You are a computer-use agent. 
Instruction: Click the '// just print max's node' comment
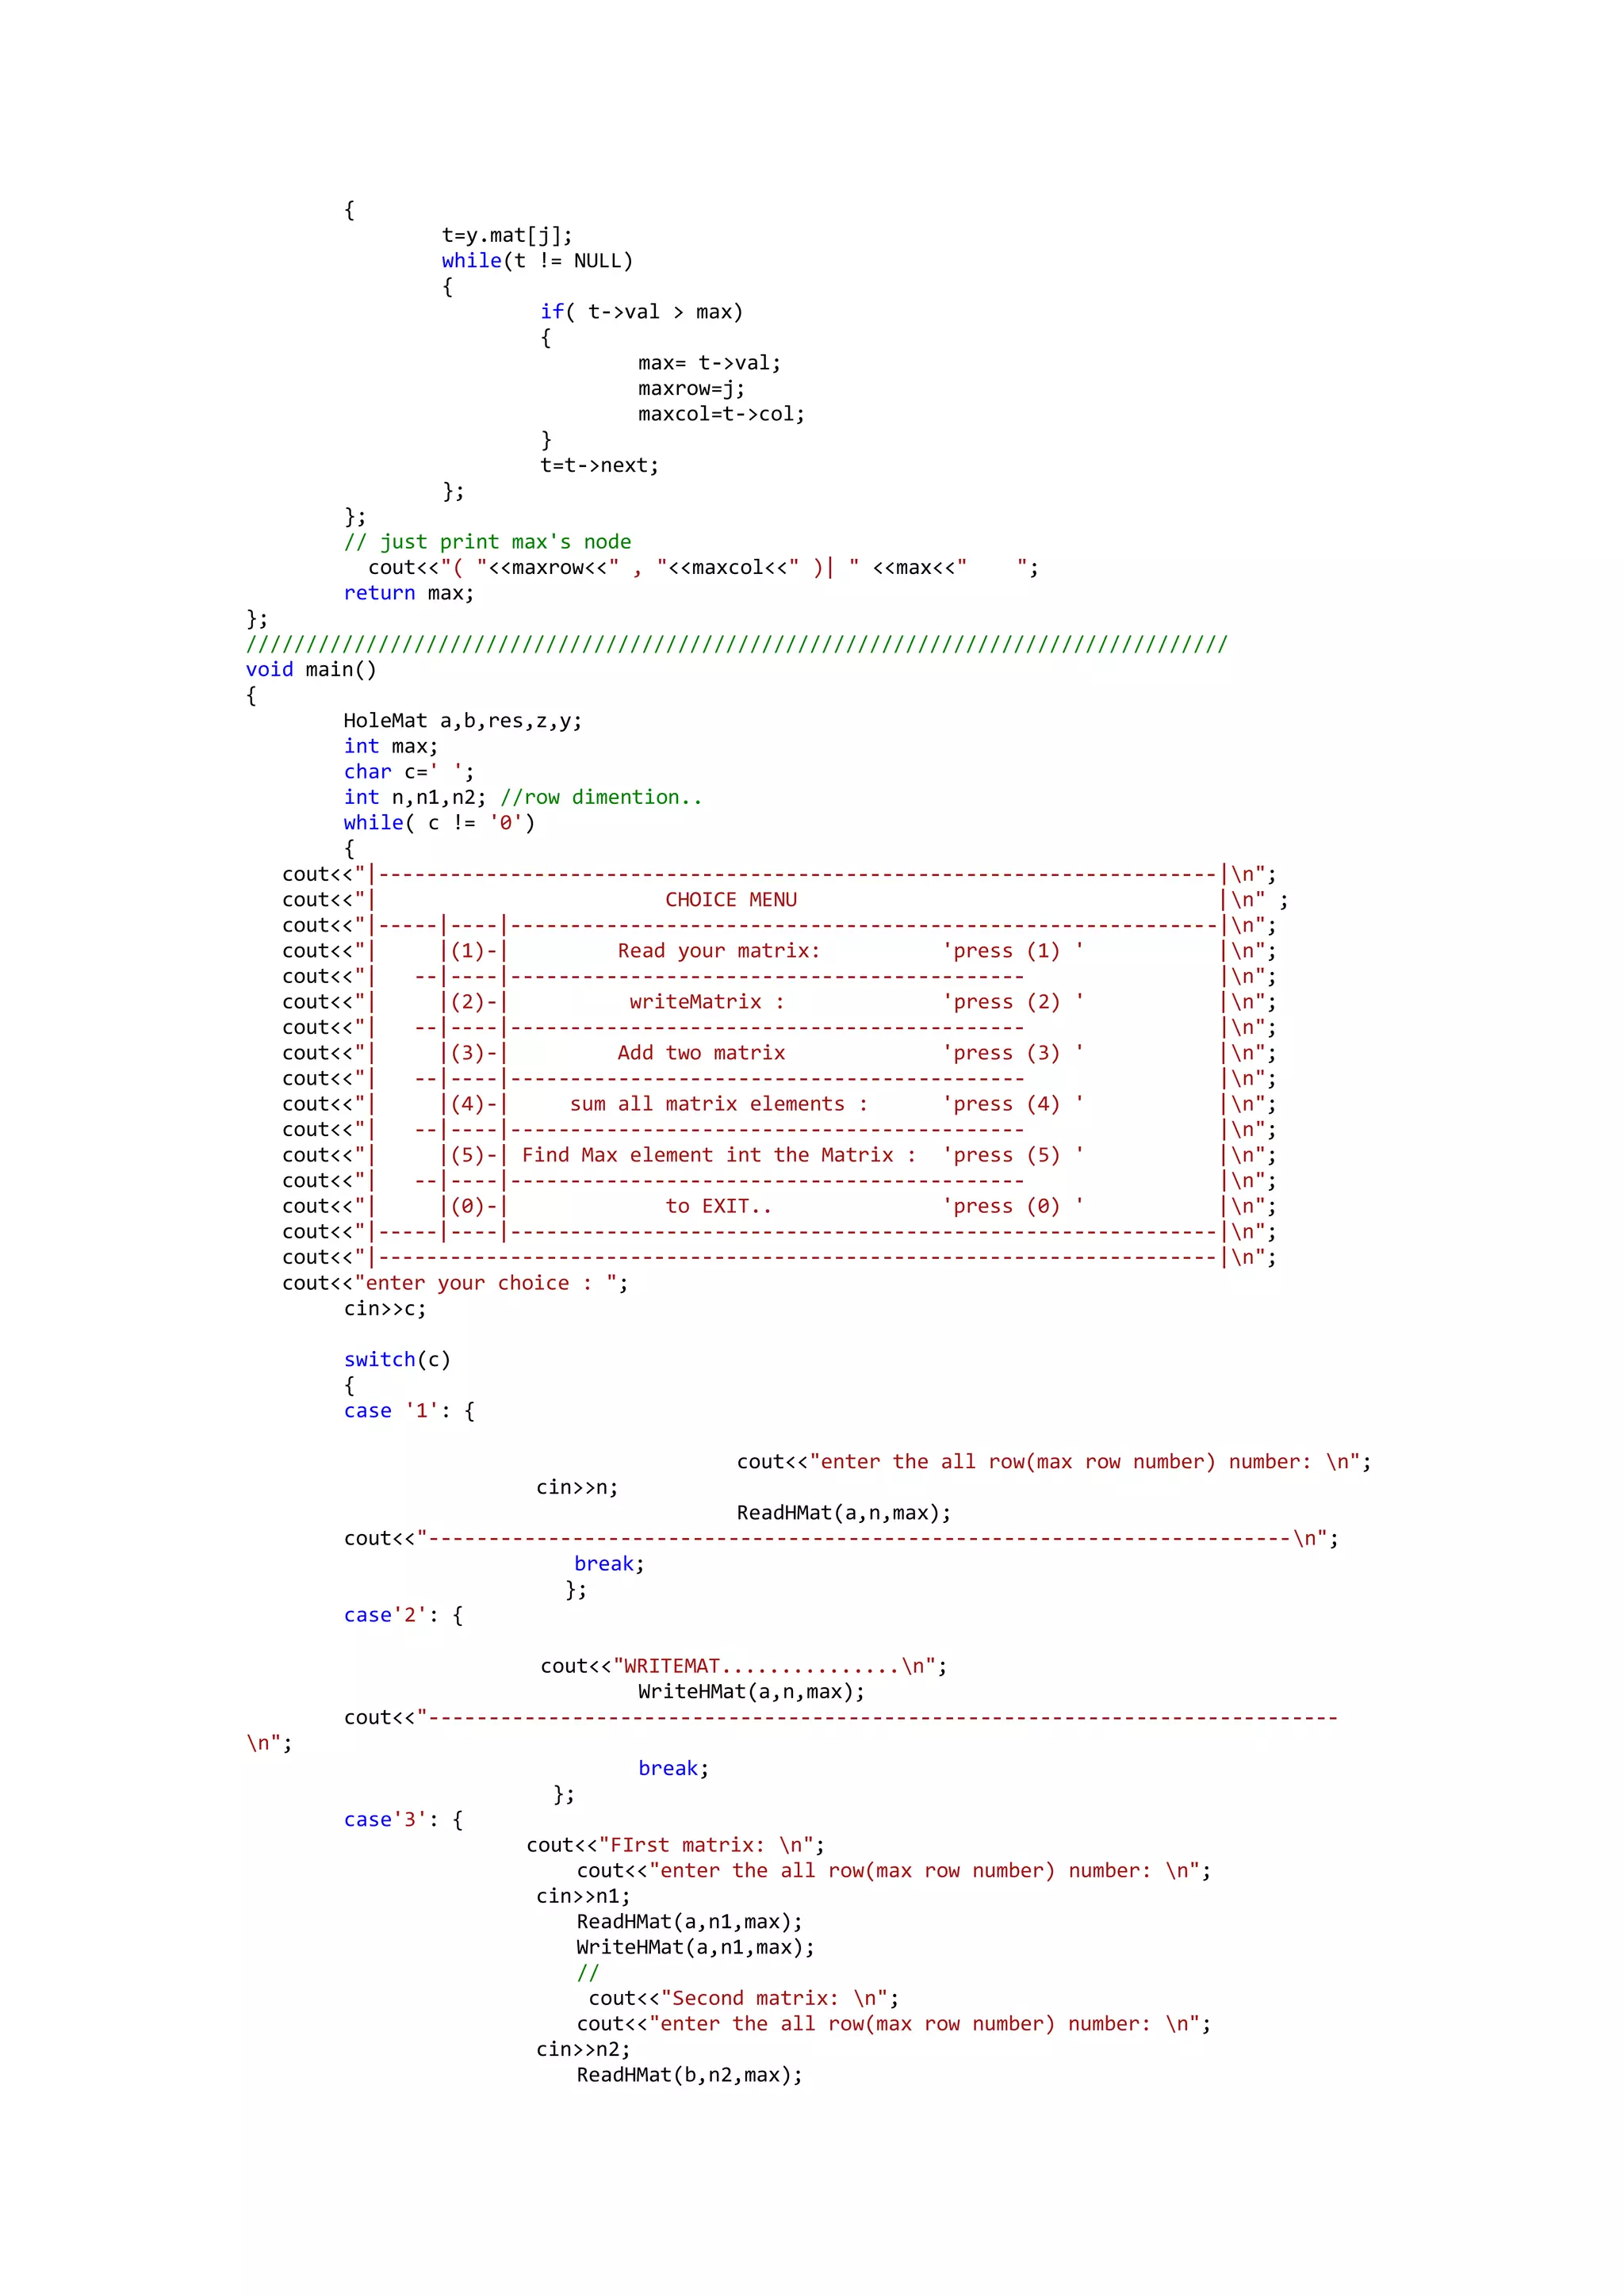(487, 542)
